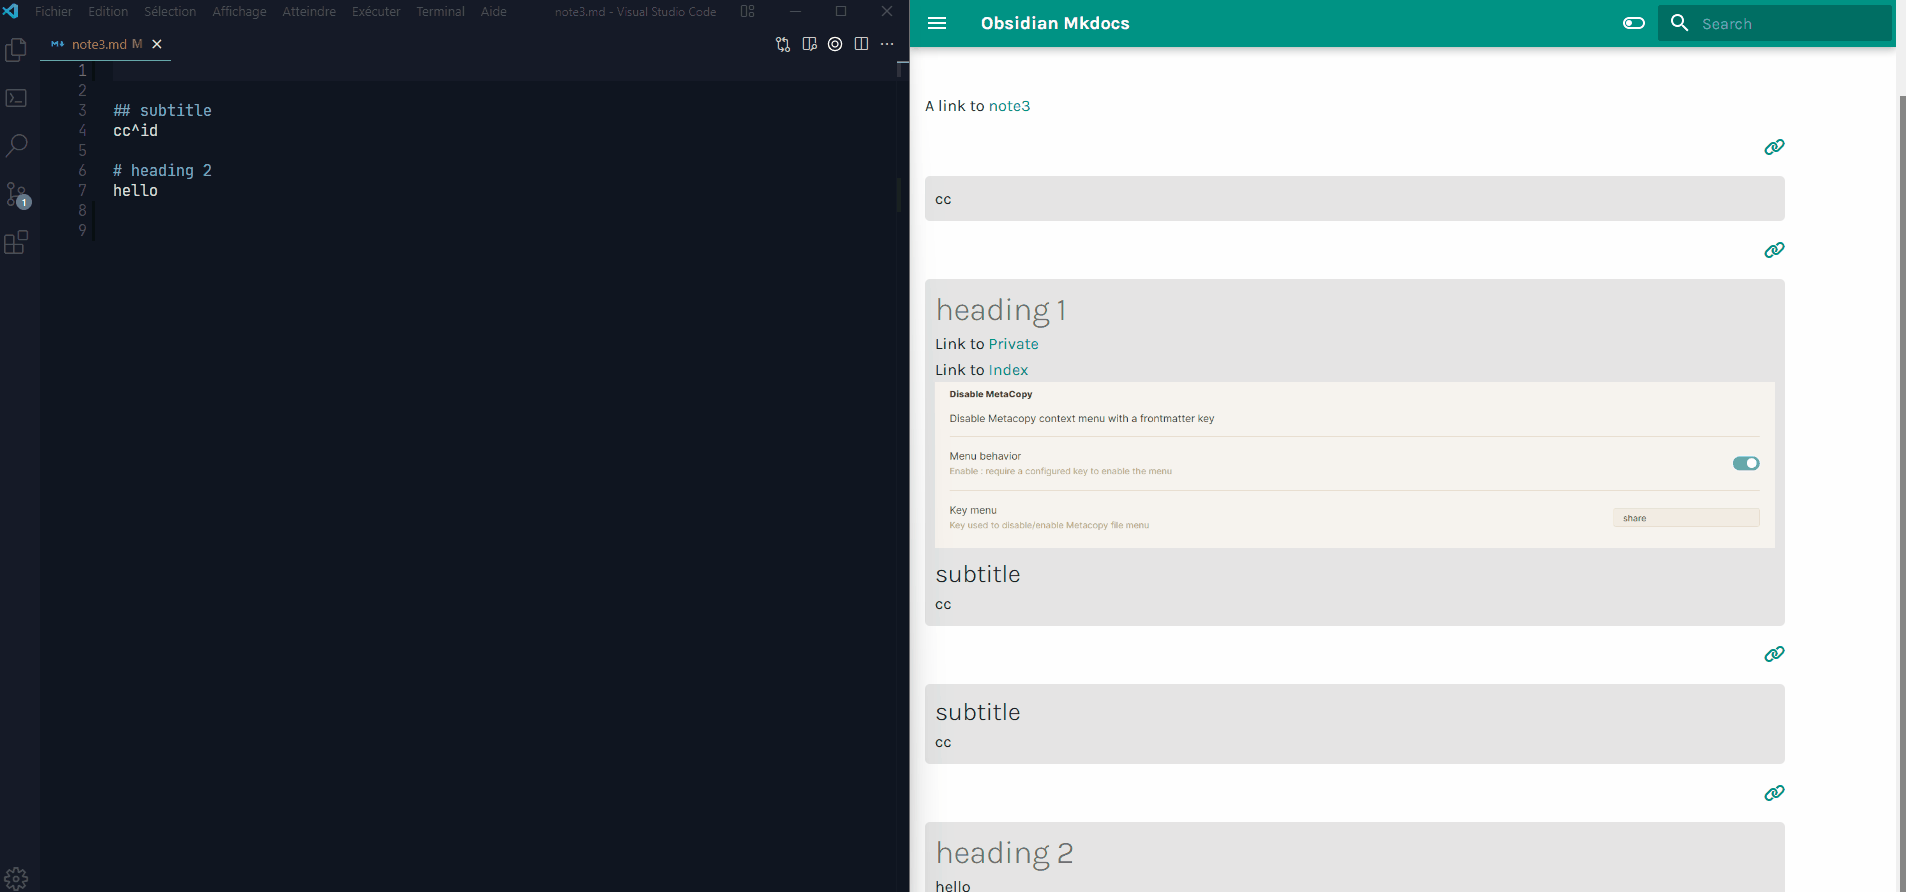The height and width of the screenshot is (892, 1906).
Task: Select the note3.md editor tab
Action: tap(105, 44)
